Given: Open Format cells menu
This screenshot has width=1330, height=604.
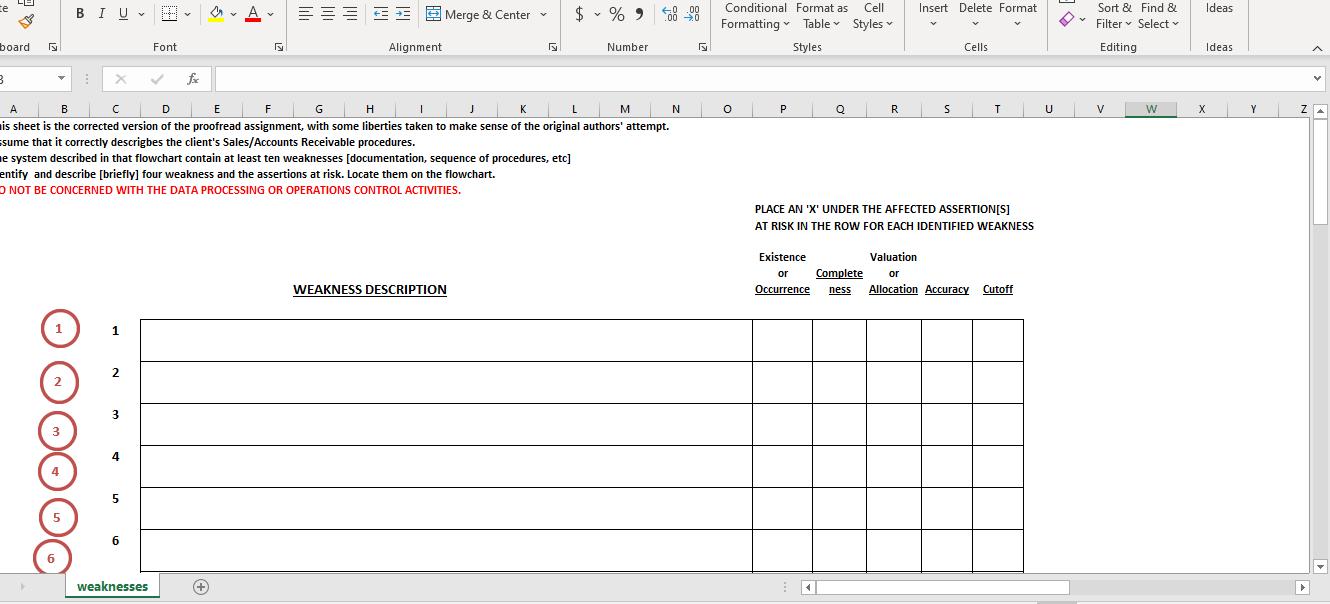Looking at the screenshot, I should click(1018, 16).
